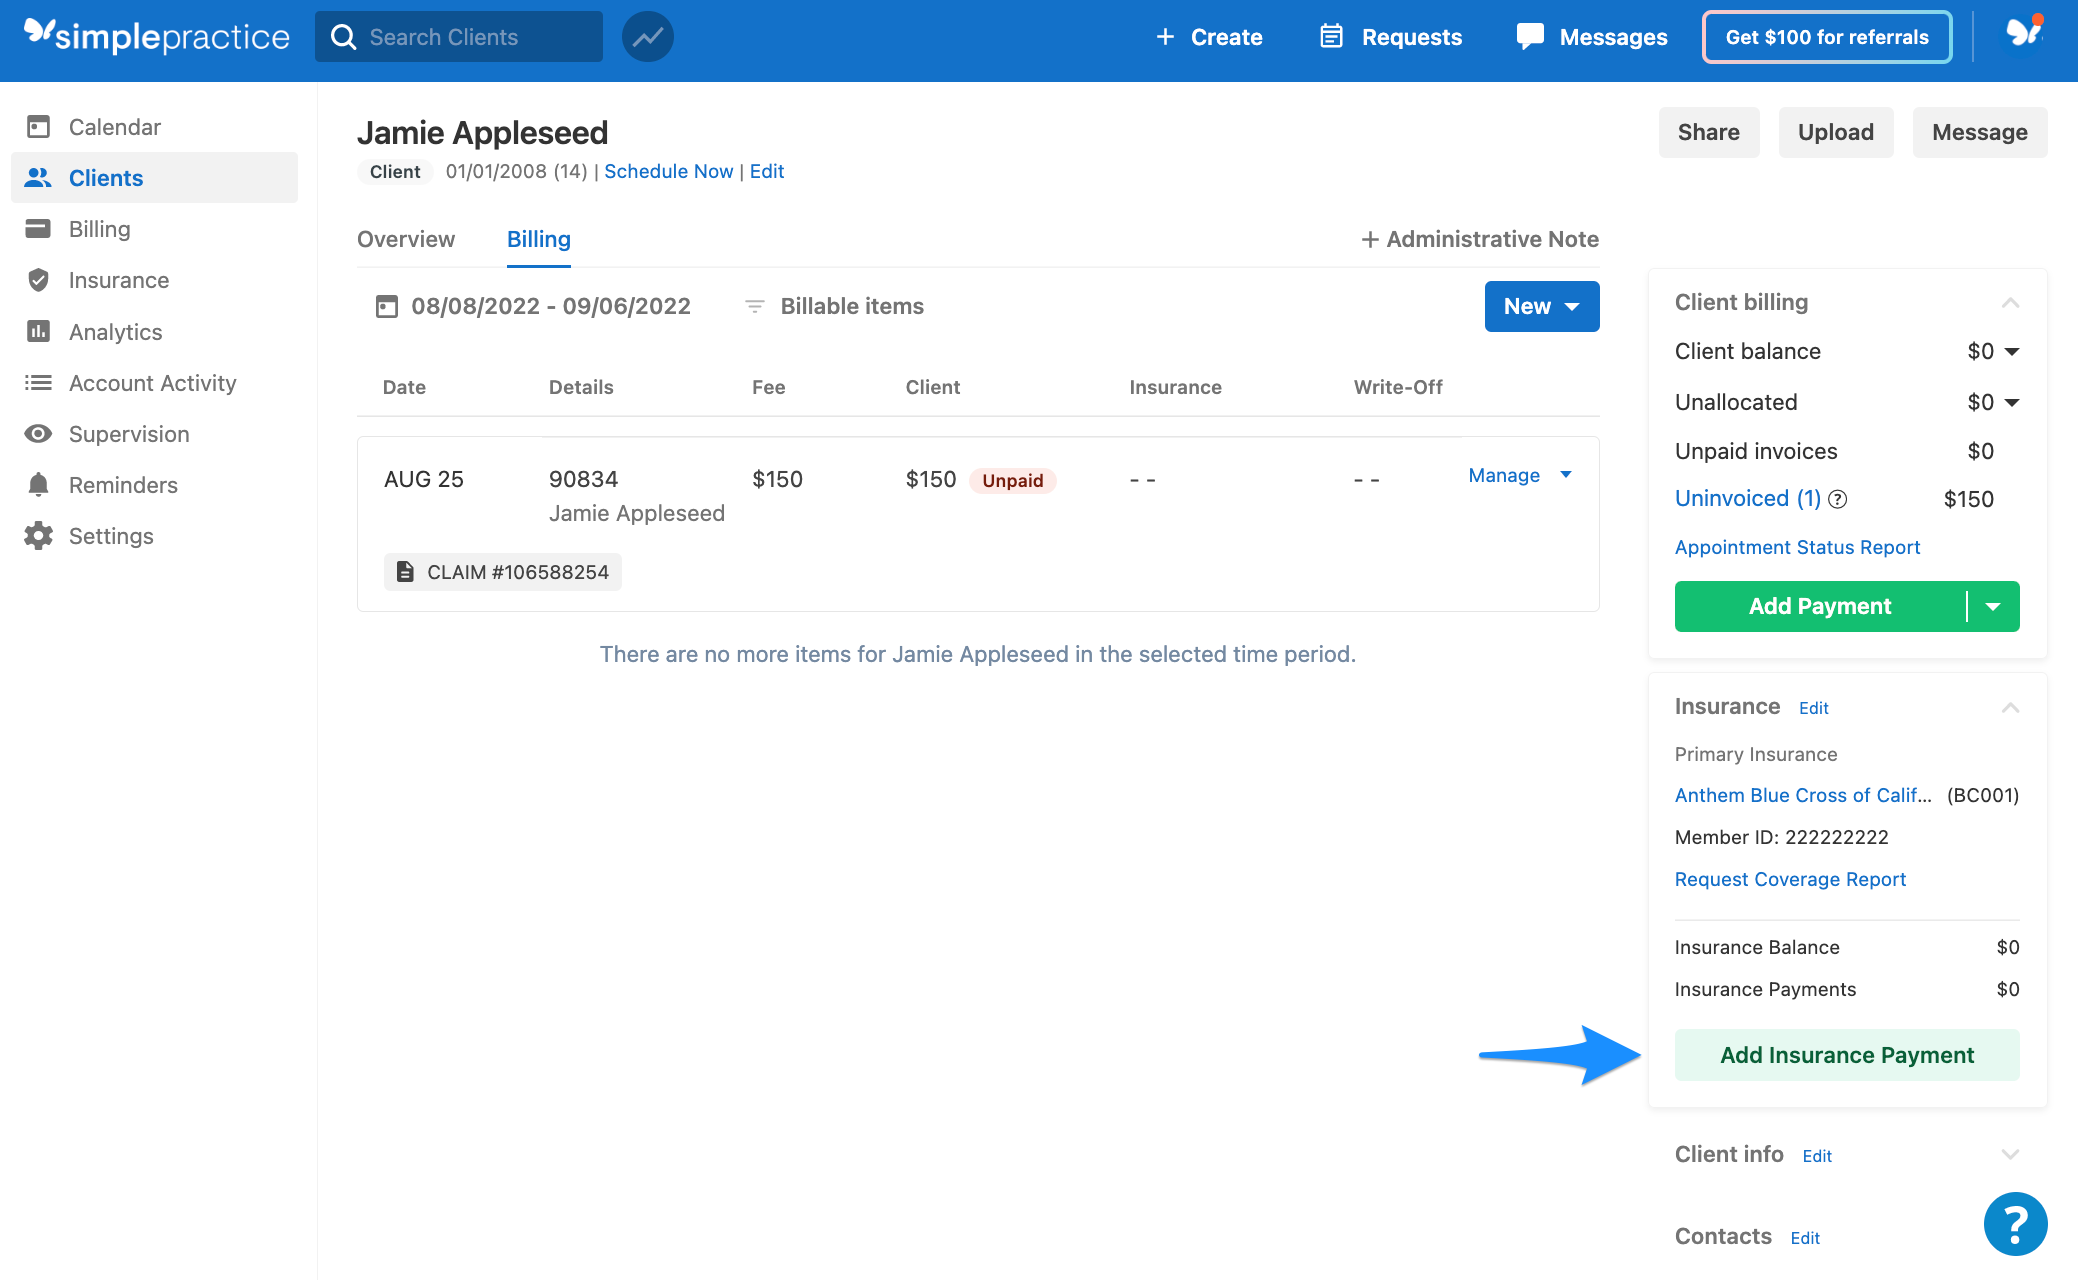Click the plus icon beside Administrative Note
This screenshot has width=2078, height=1280.
1370,239
